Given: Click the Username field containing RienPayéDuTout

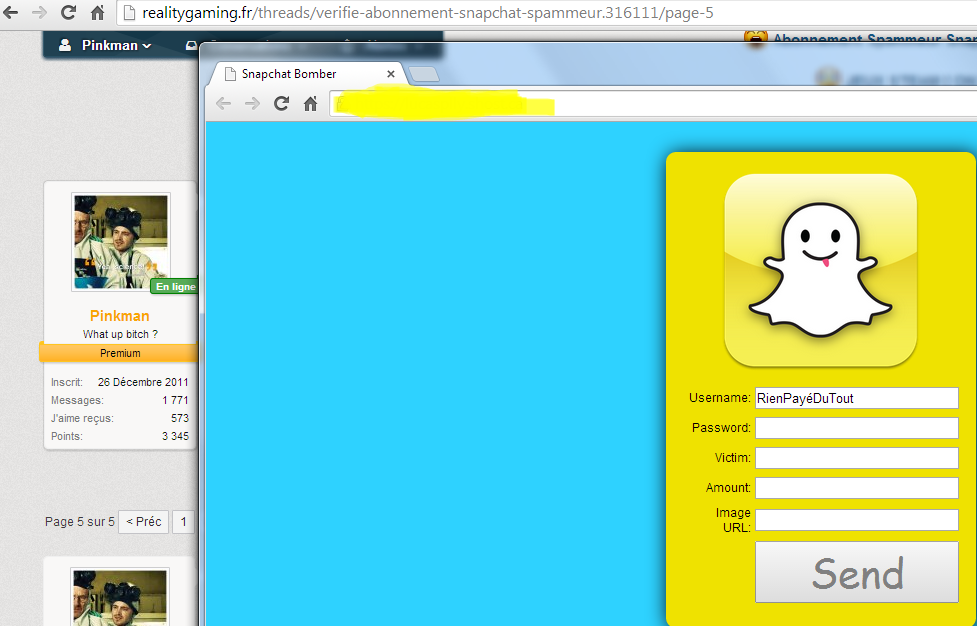Looking at the screenshot, I should pos(857,398).
